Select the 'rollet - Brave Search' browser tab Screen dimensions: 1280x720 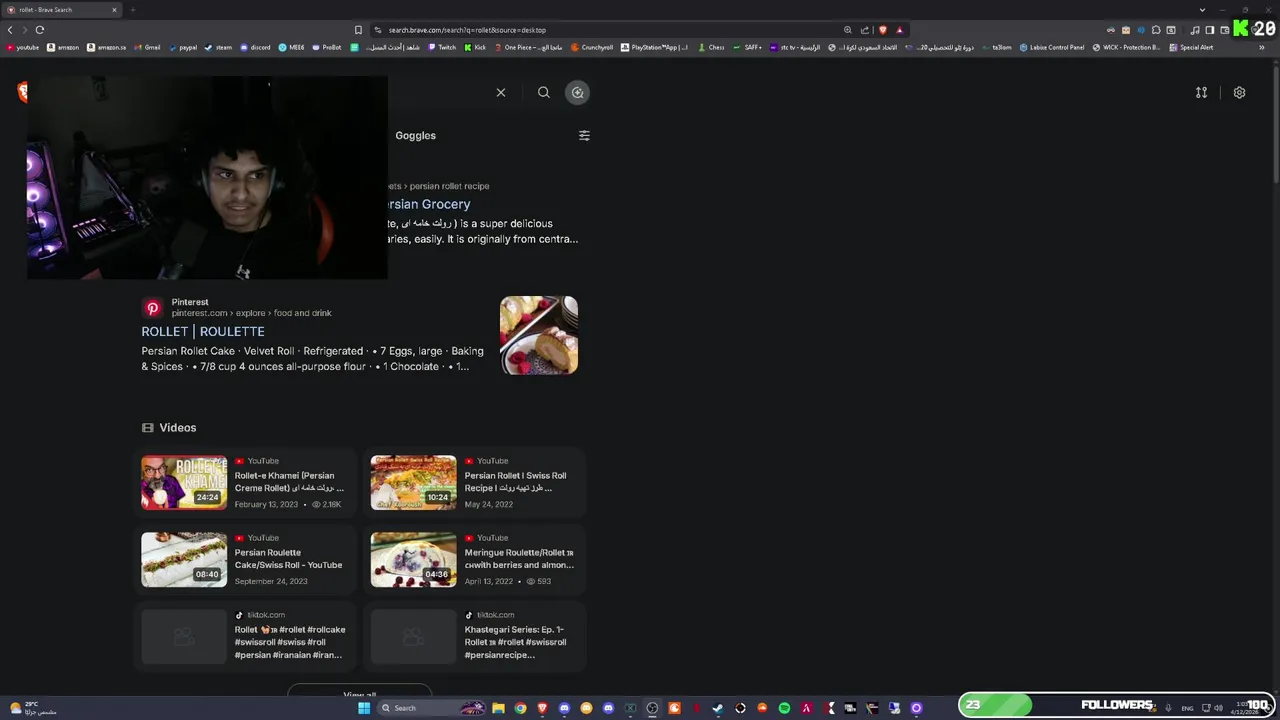tap(62, 10)
